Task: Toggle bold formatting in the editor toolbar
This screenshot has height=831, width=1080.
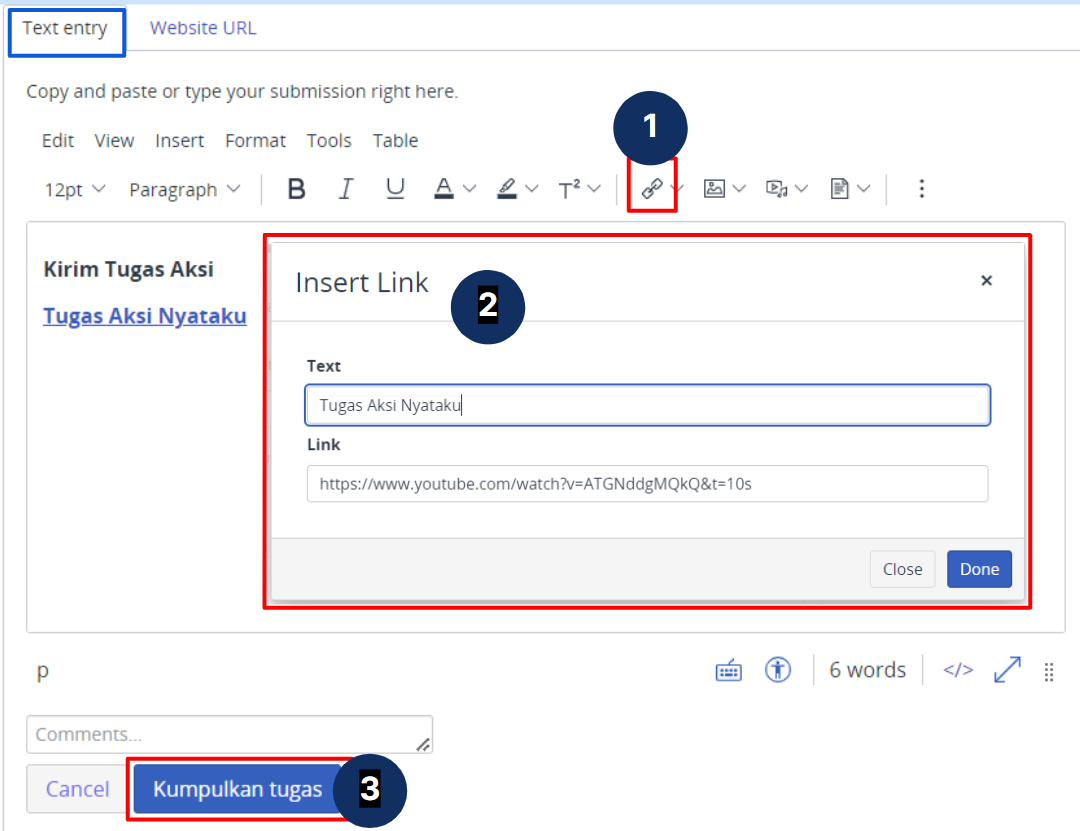Action: [x=296, y=189]
